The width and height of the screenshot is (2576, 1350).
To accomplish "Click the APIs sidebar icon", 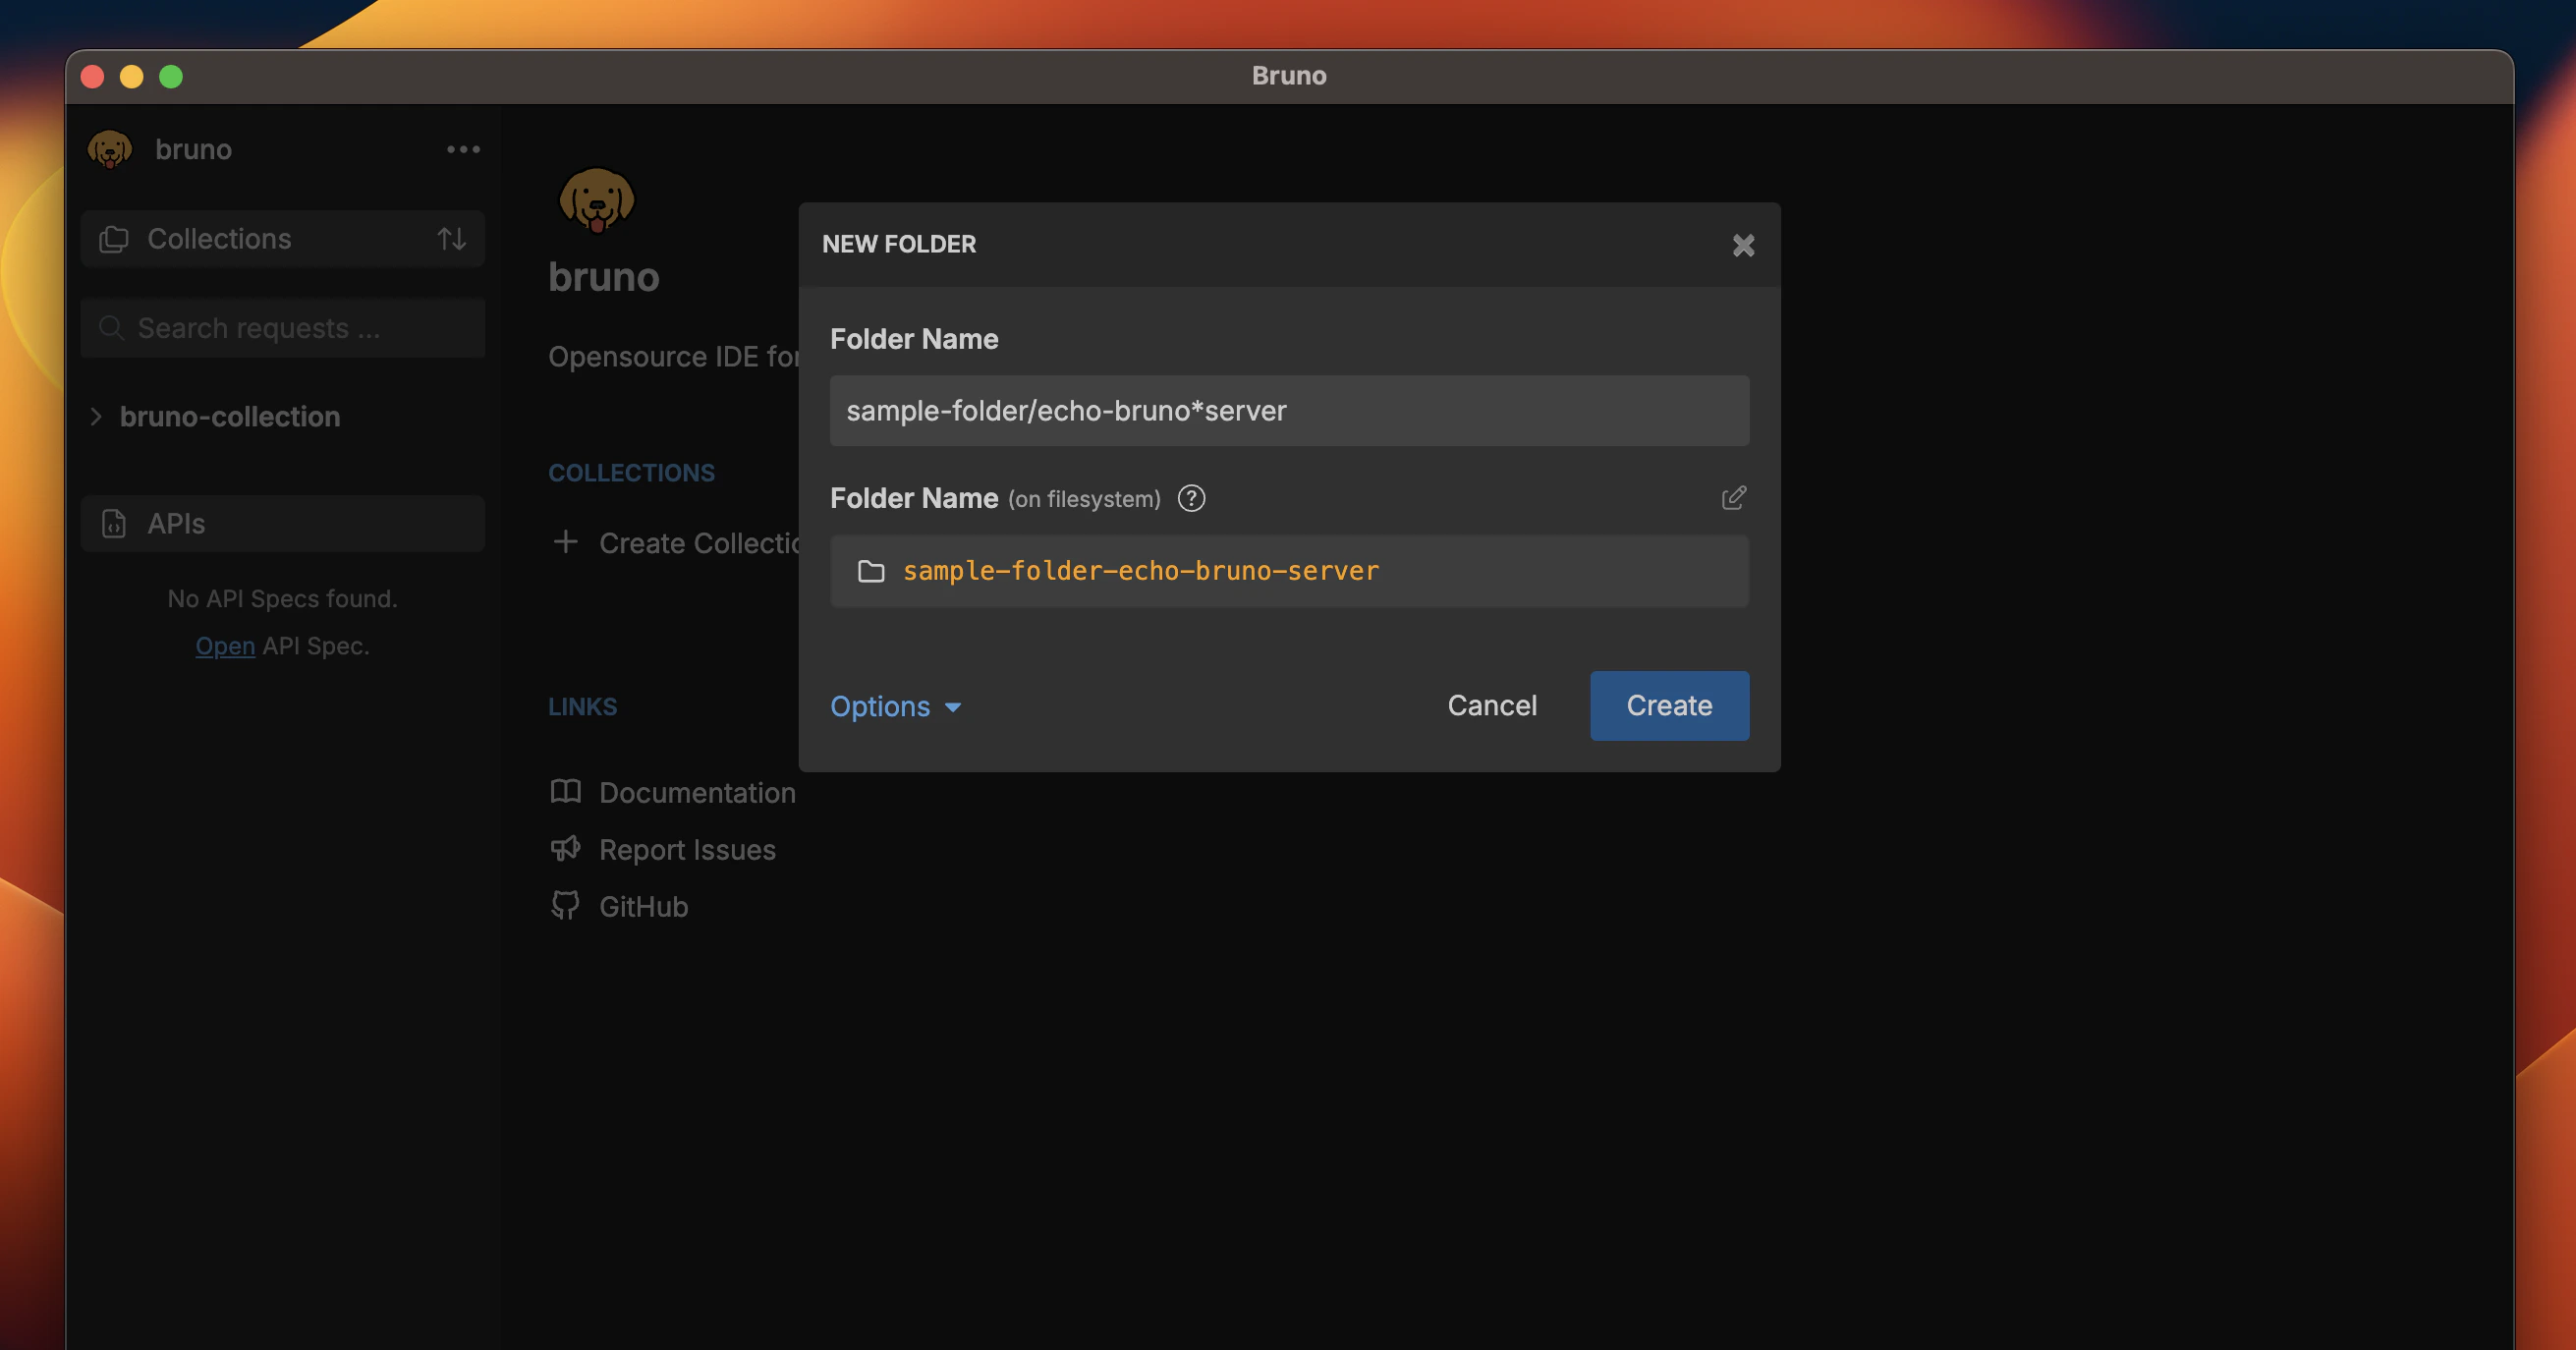I will pyautogui.click(x=114, y=523).
